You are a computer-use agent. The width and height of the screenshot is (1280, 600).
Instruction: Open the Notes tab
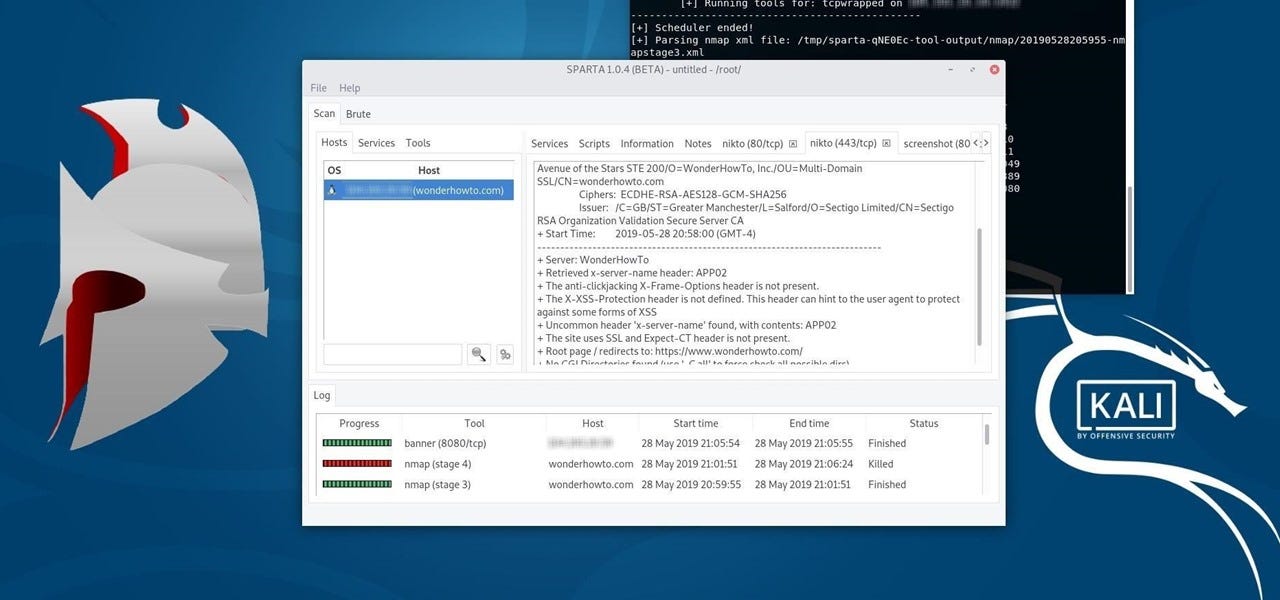click(x=698, y=144)
